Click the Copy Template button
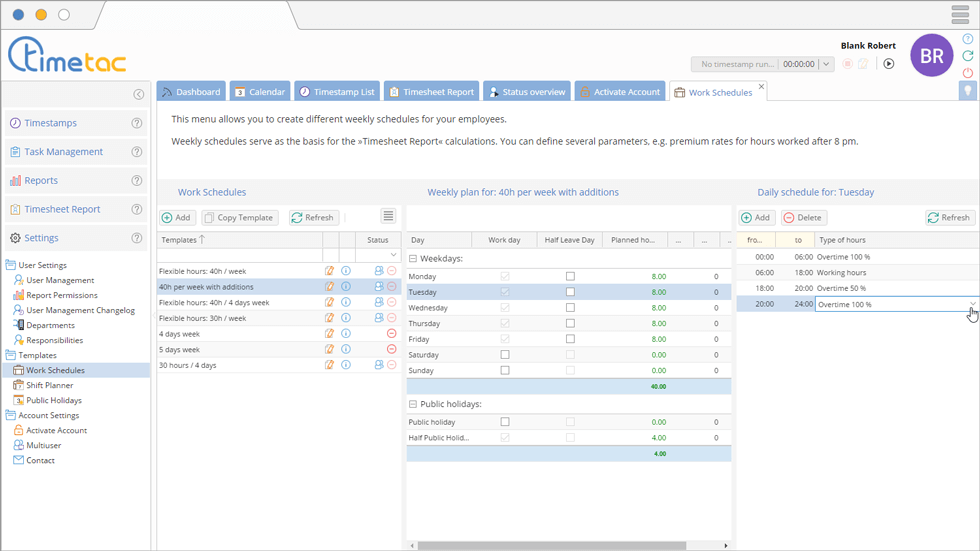The image size is (980, 551). 240,218
